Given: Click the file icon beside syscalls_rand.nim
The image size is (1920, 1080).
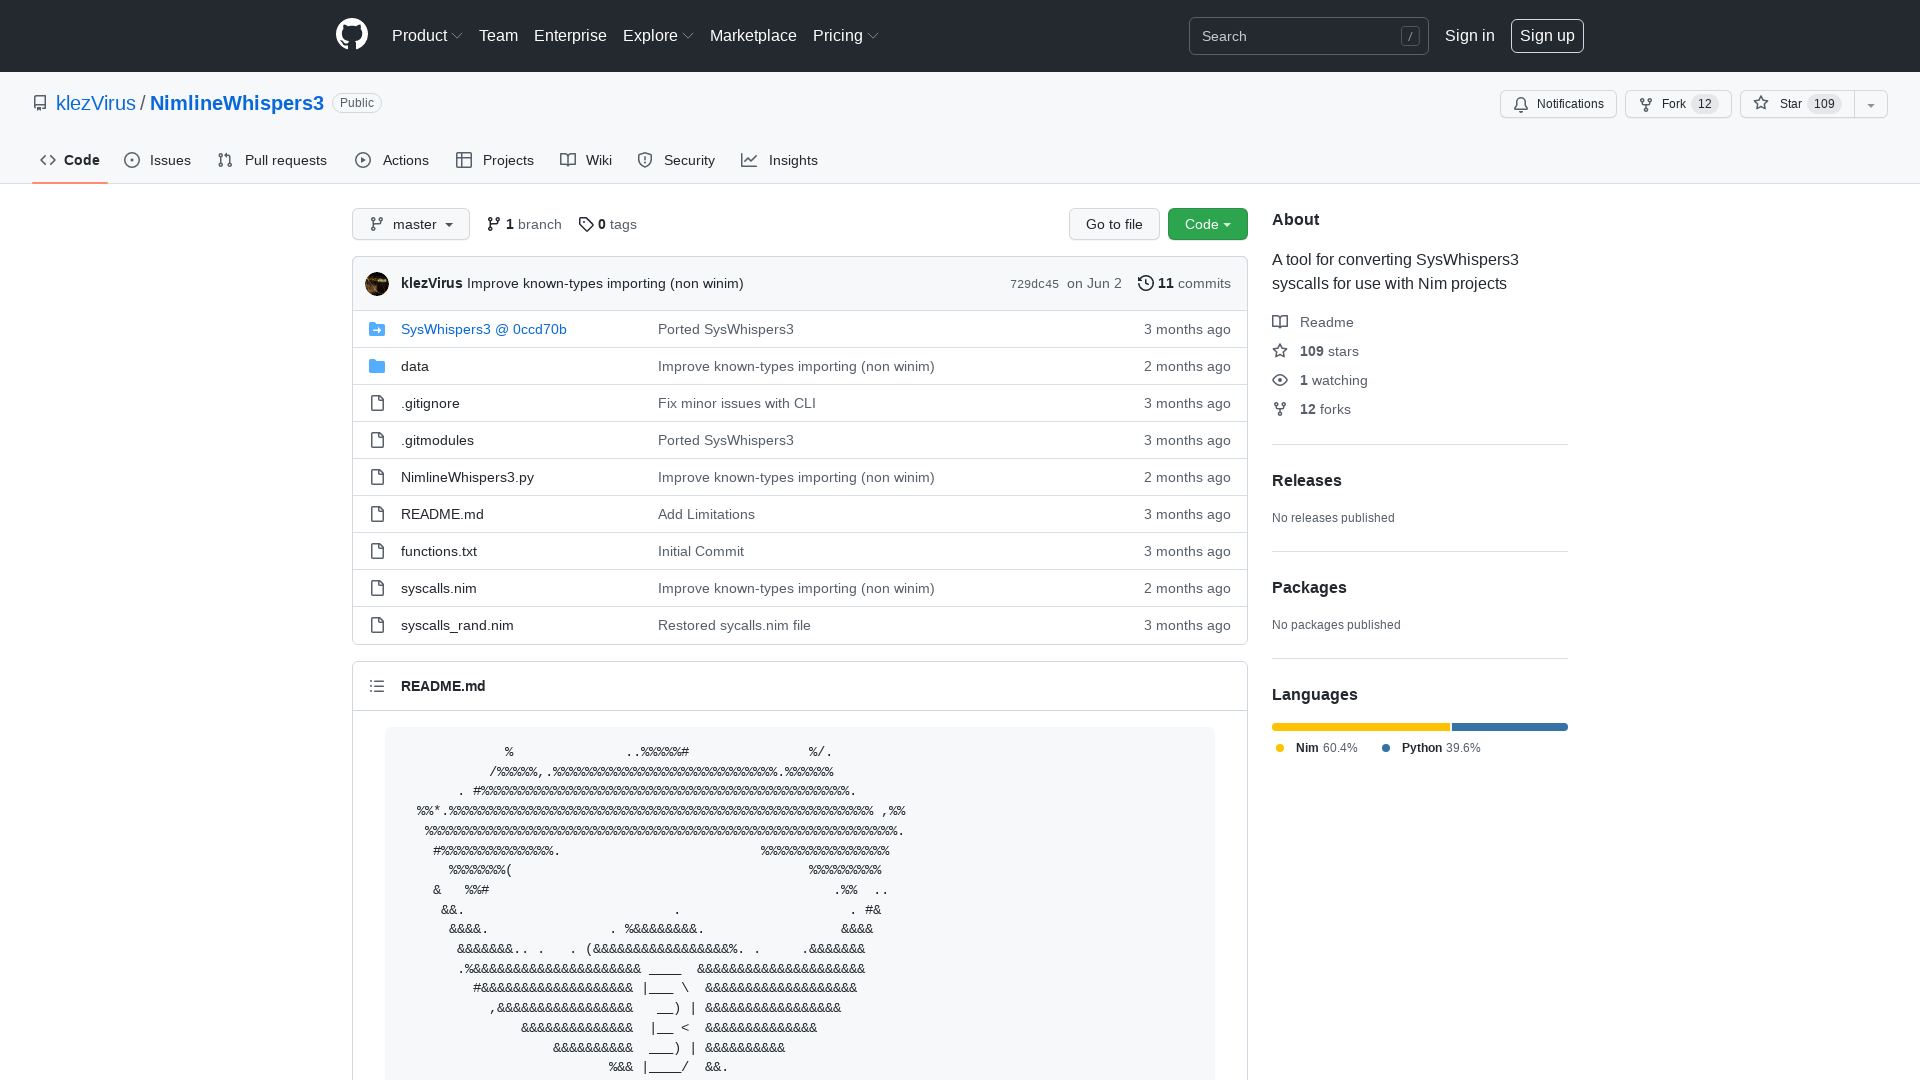Looking at the screenshot, I should [x=377, y=625].
